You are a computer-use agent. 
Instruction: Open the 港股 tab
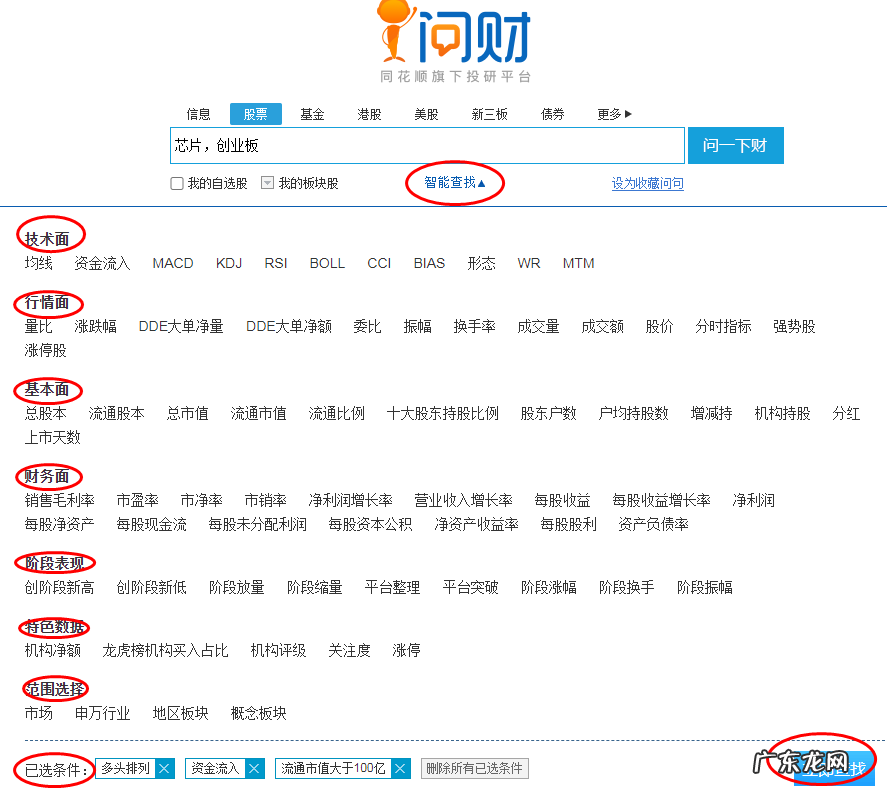[368, 113]
